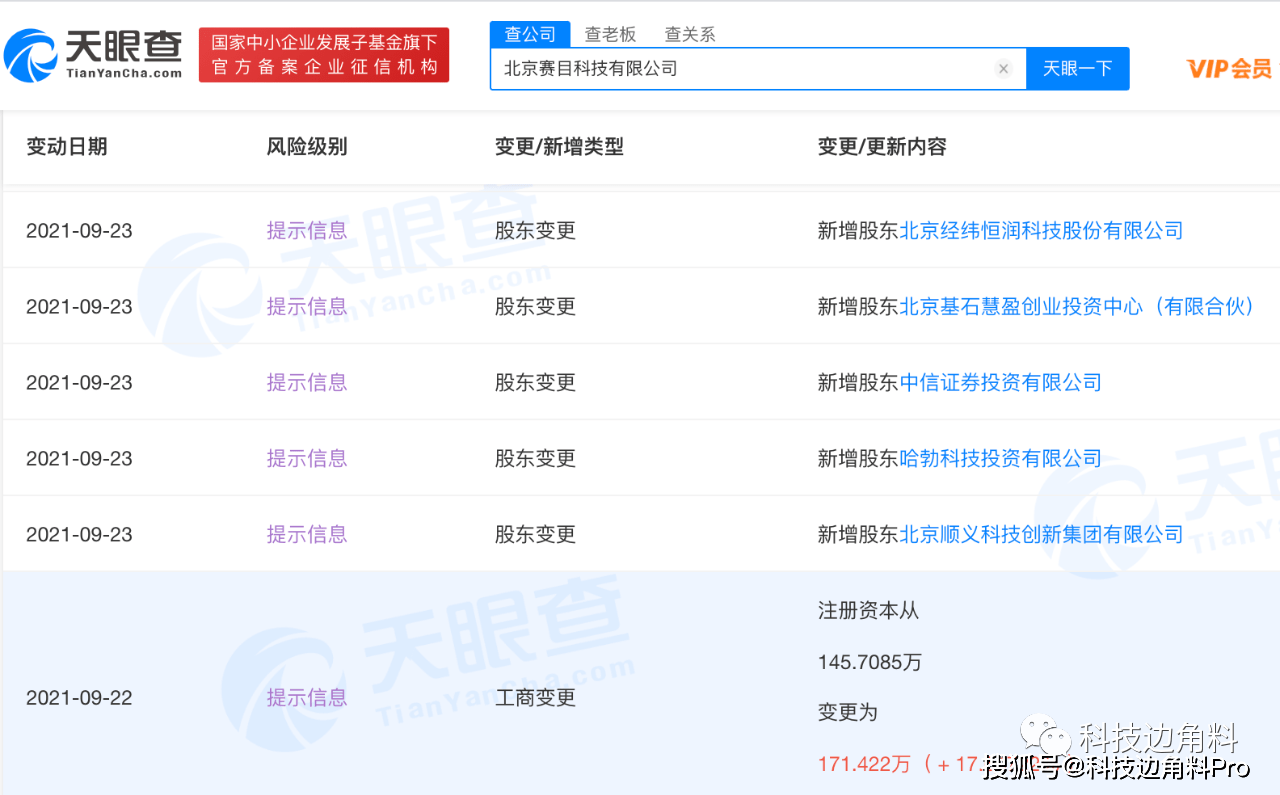Click 提示信息 in the 2021-09-22 row
The image size is (1280, 795).
coord(307,698)
